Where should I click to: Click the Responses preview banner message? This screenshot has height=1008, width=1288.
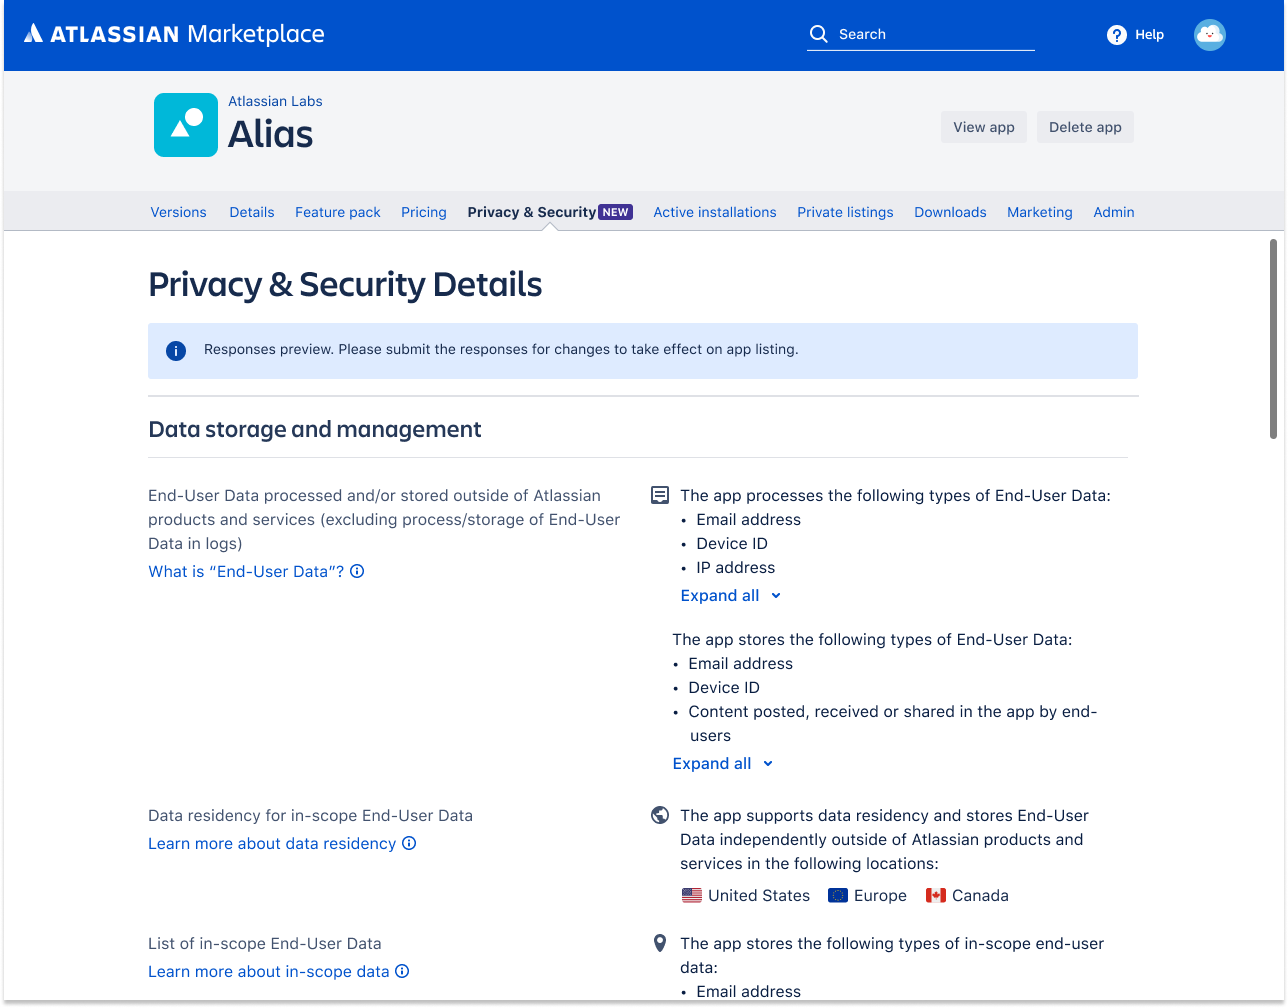[501, 349]
